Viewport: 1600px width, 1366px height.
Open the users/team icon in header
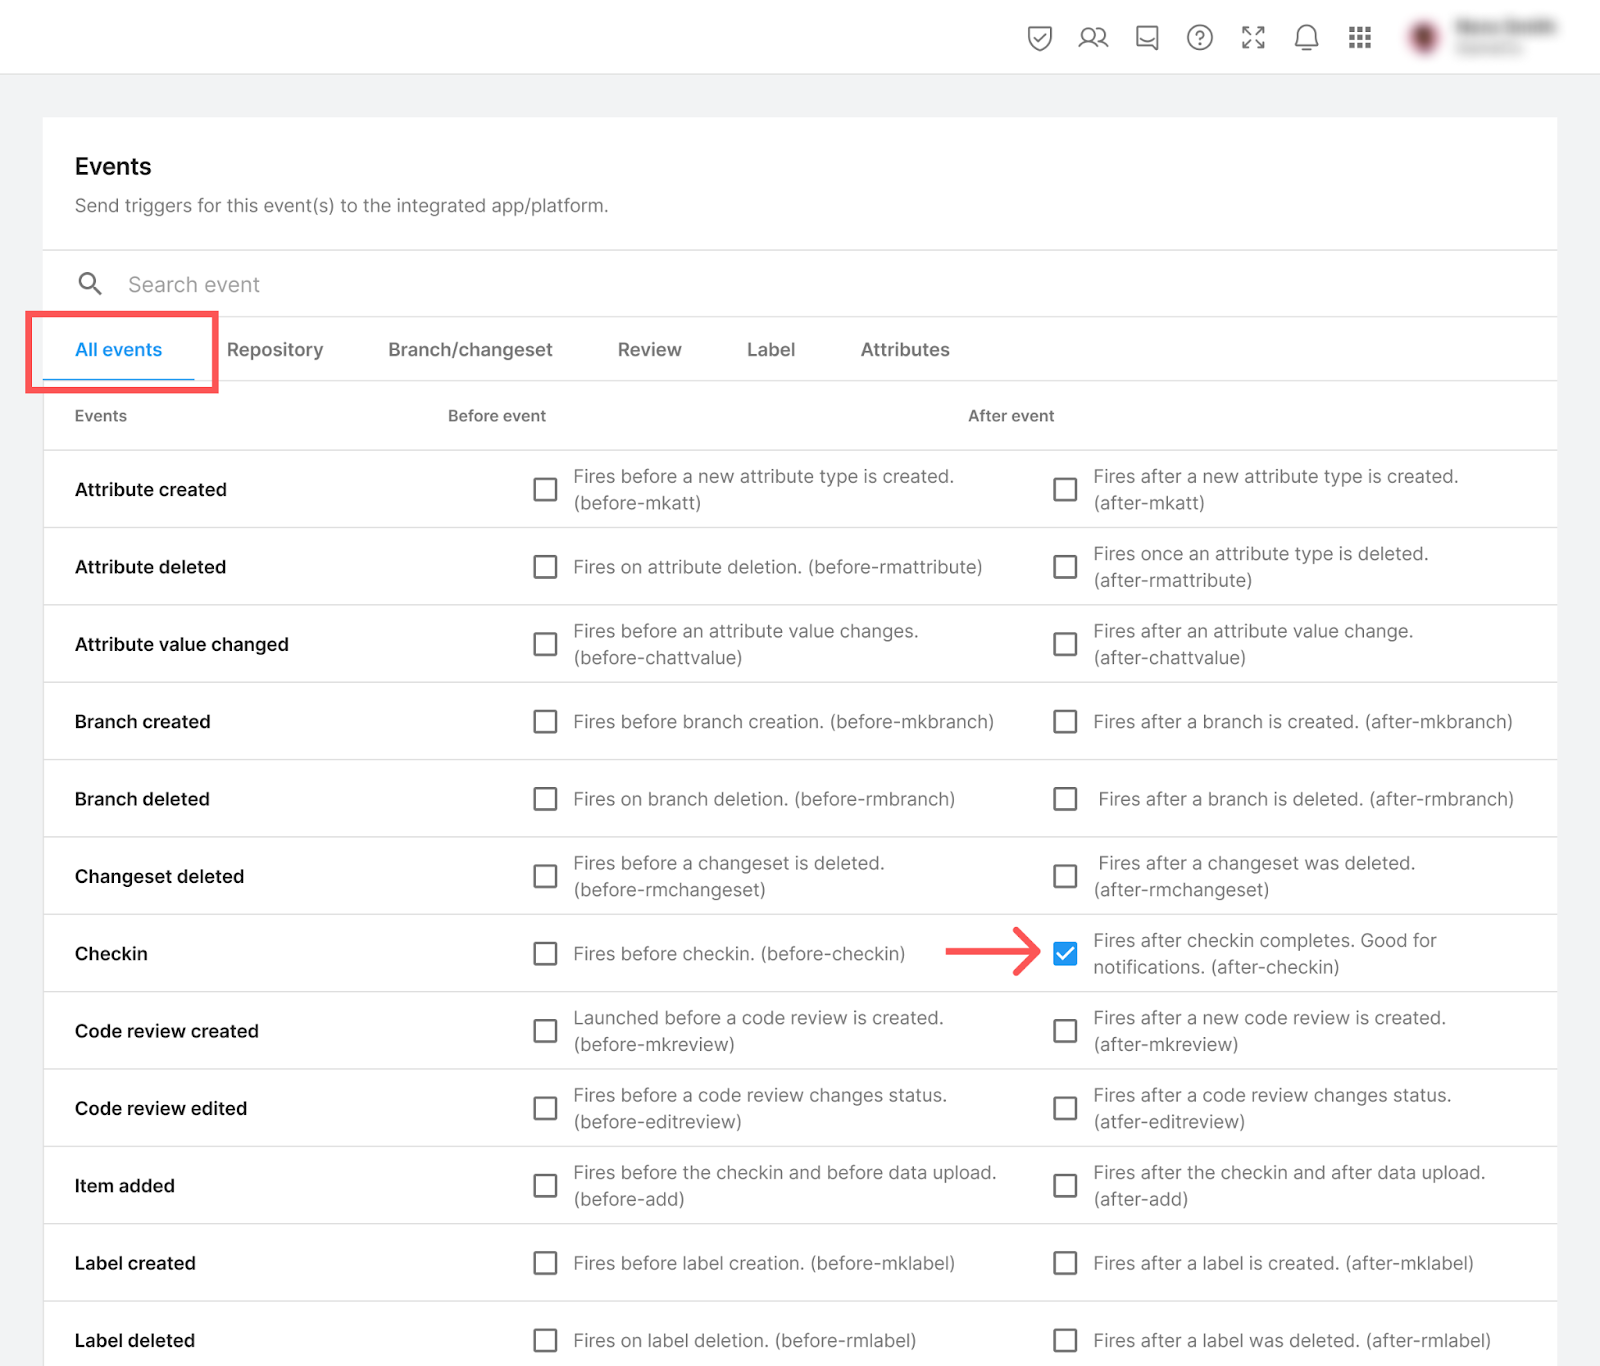1093,38
